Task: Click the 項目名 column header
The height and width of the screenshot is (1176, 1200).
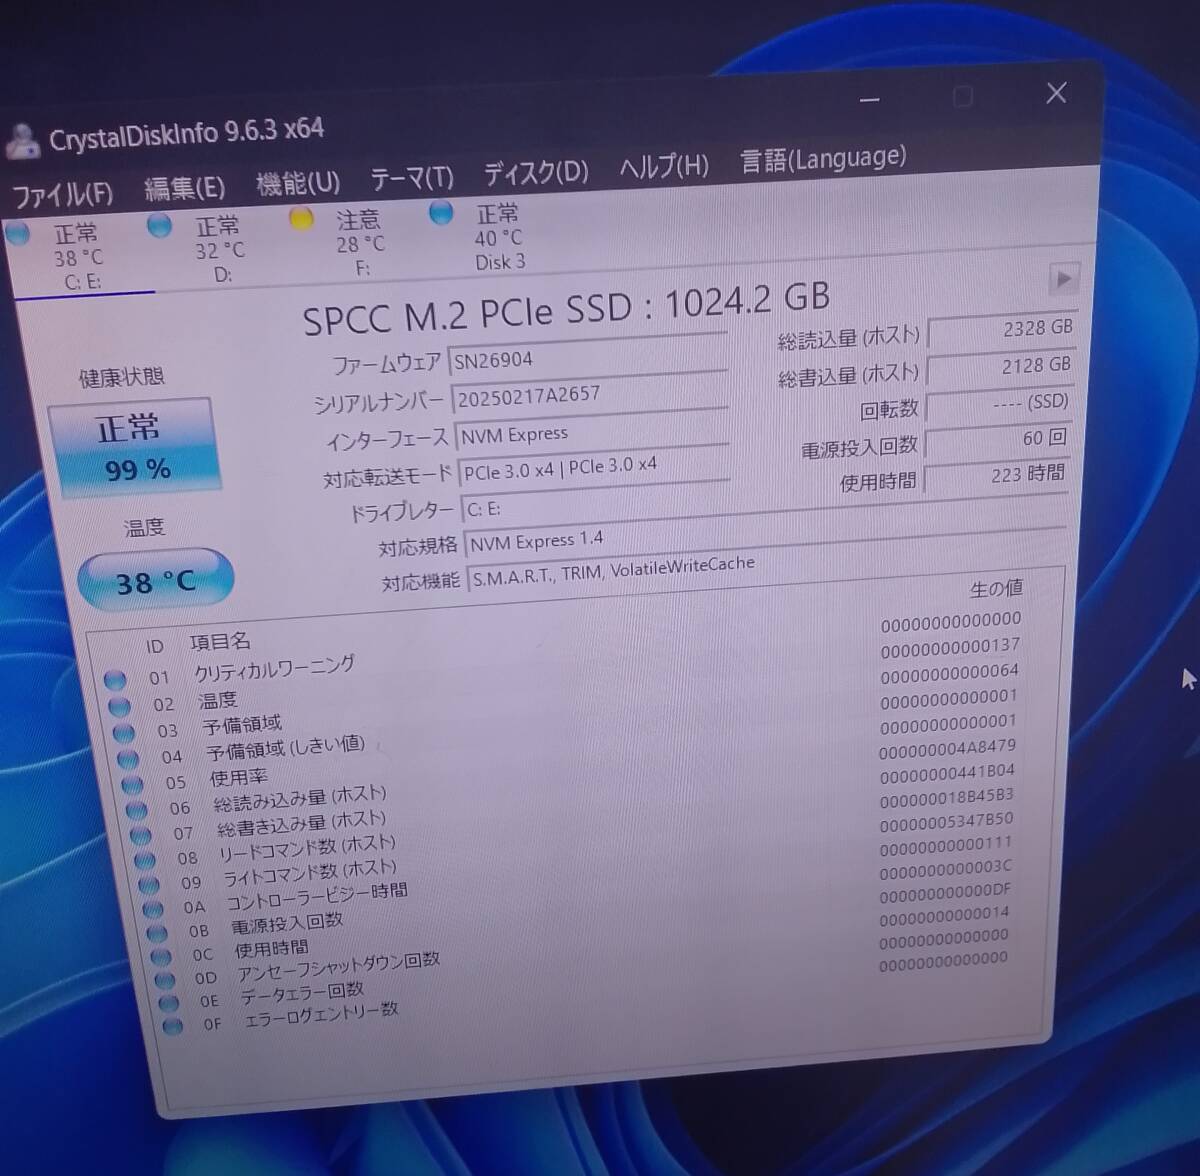Action: (220, 641)
